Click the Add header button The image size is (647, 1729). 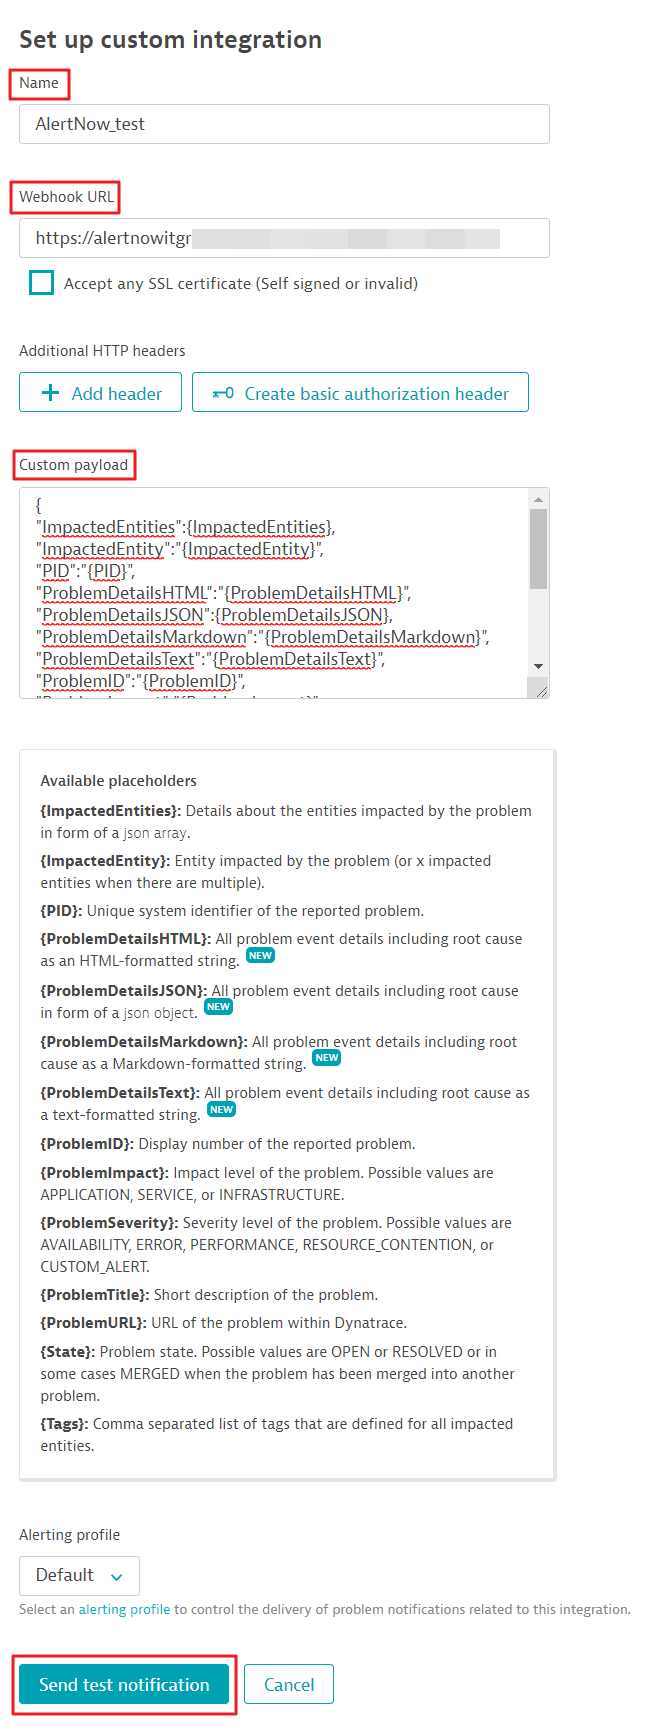100,393
